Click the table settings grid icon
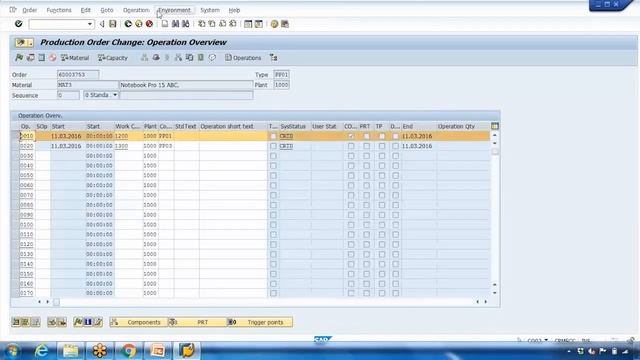Screen dimensions: 640x360 tap(495, 126)
